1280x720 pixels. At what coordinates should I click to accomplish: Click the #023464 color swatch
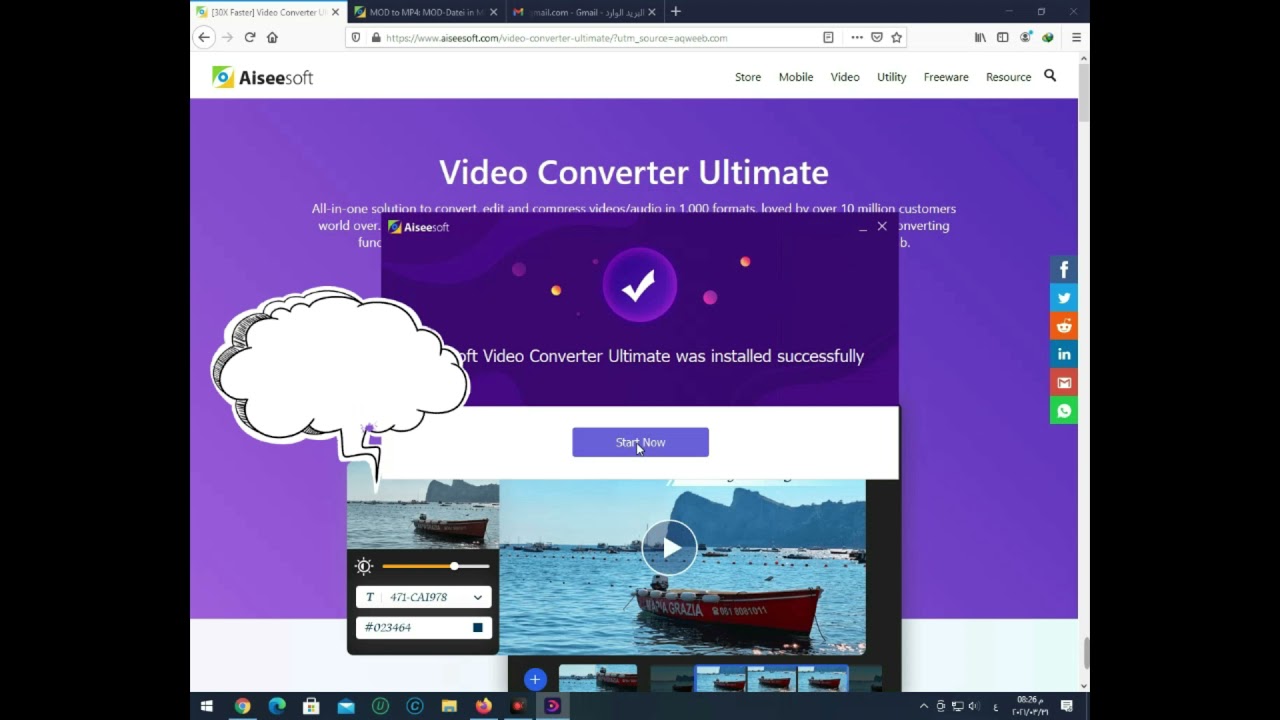(477, 627)
